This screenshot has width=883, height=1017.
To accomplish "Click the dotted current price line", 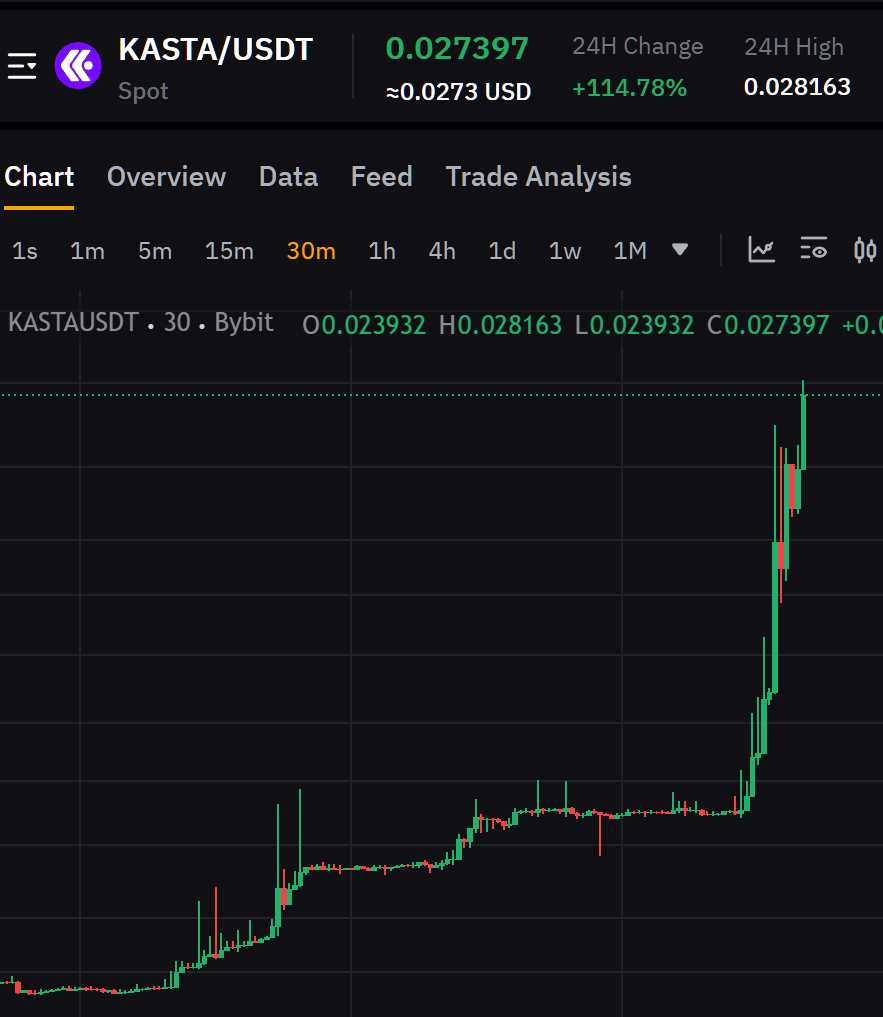I will [x=441, y=394].
